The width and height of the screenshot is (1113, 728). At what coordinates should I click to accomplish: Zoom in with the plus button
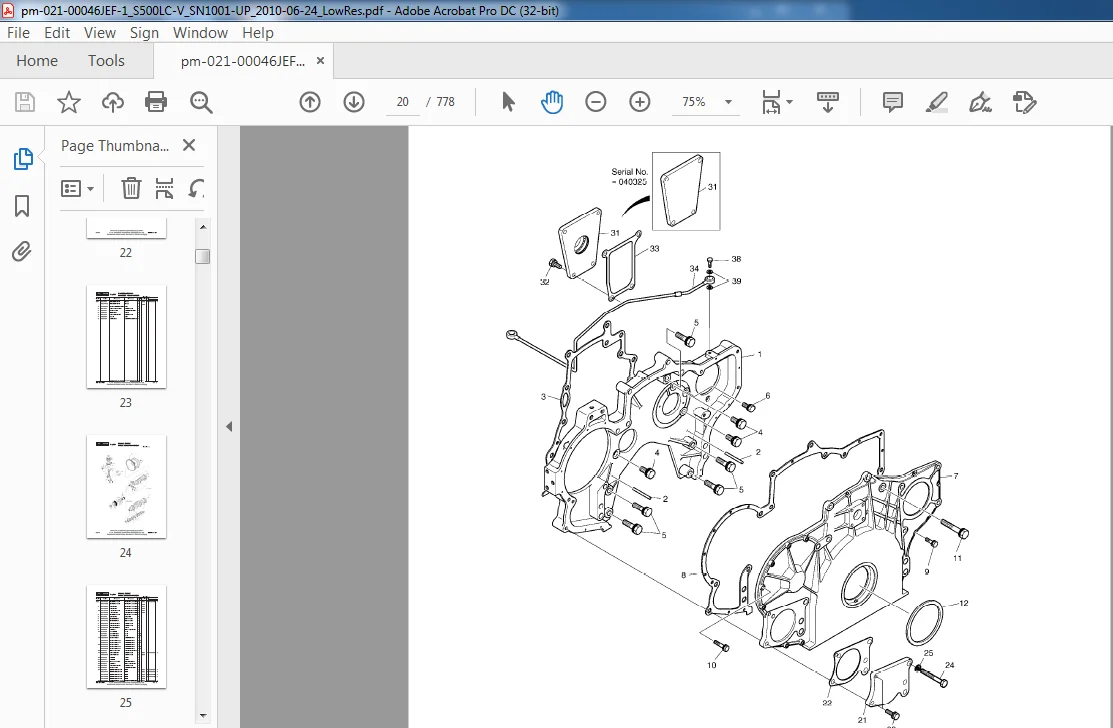point(640,102)
